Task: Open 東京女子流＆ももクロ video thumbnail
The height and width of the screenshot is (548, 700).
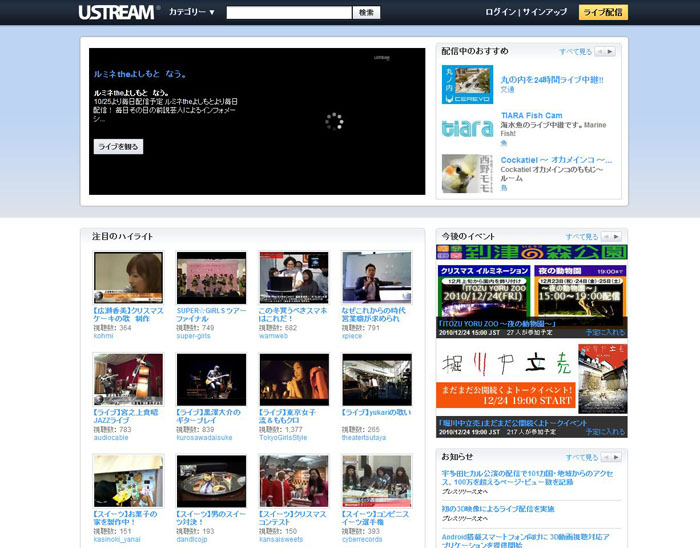Action: tap(294, 379)
